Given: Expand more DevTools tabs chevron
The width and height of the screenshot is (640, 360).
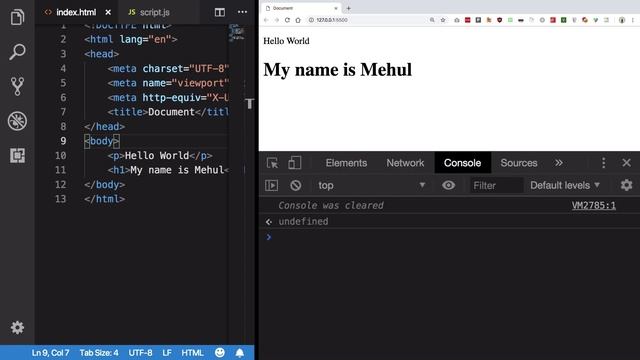Looking at the screenshot, I should (x=559, y=163).
